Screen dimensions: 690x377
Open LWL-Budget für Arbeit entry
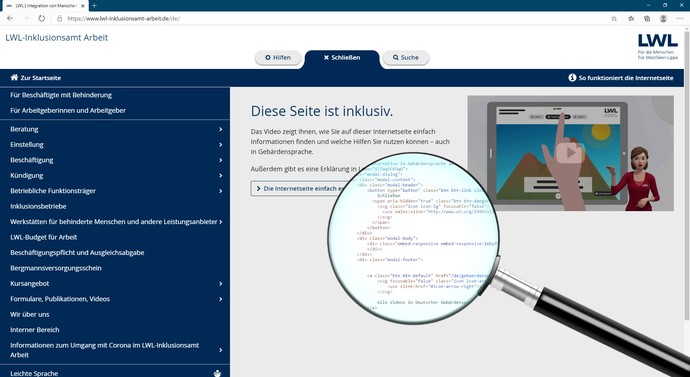[x=44, y=237]
